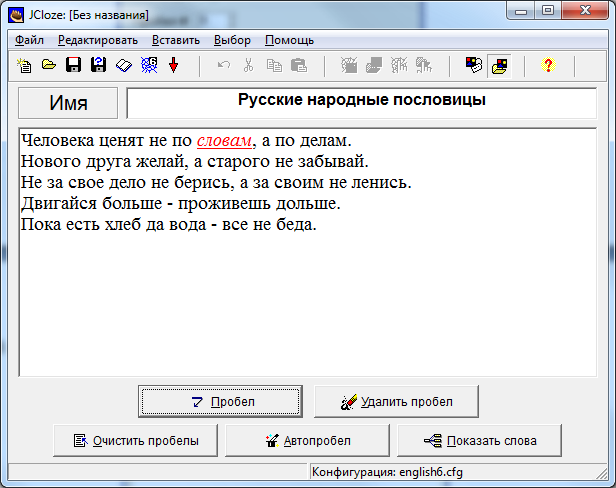Click folder icon with colored shapes to load configuration
Screen dimensions: 616x488
pos(499,66)
